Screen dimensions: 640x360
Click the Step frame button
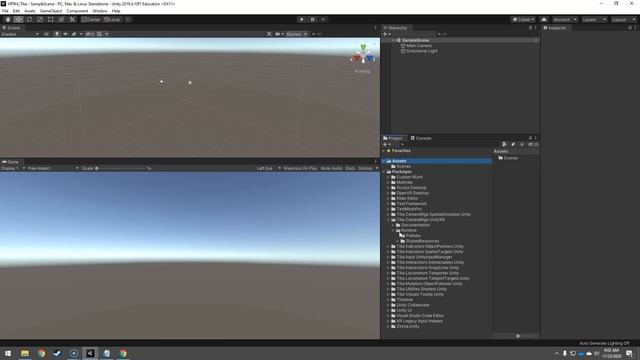[323, 20]
